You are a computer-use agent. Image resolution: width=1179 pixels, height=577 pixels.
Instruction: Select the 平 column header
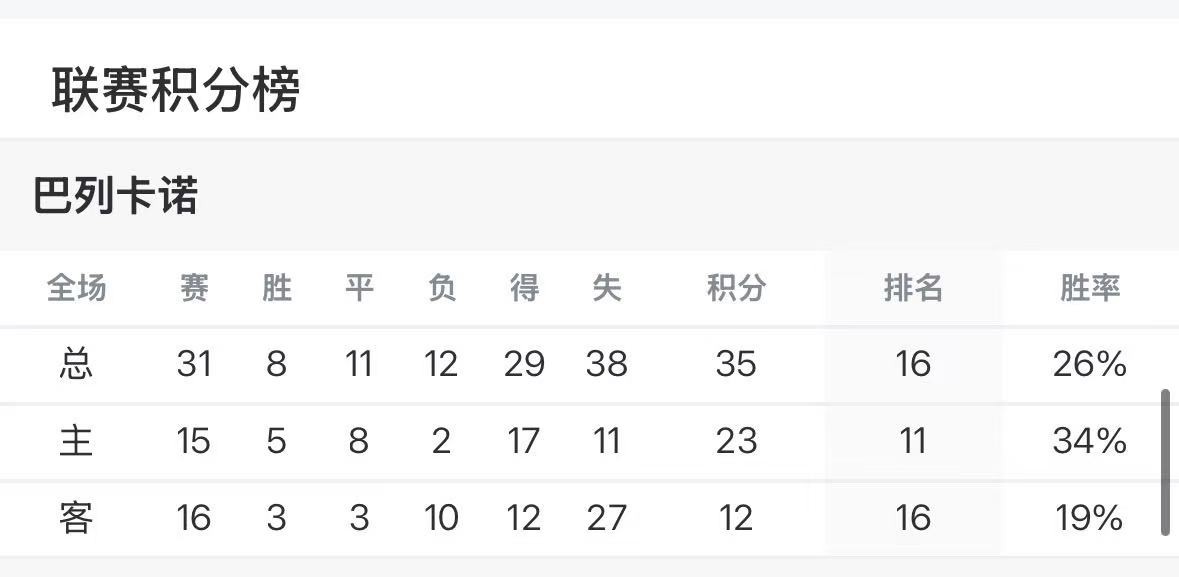coord(359,289)
